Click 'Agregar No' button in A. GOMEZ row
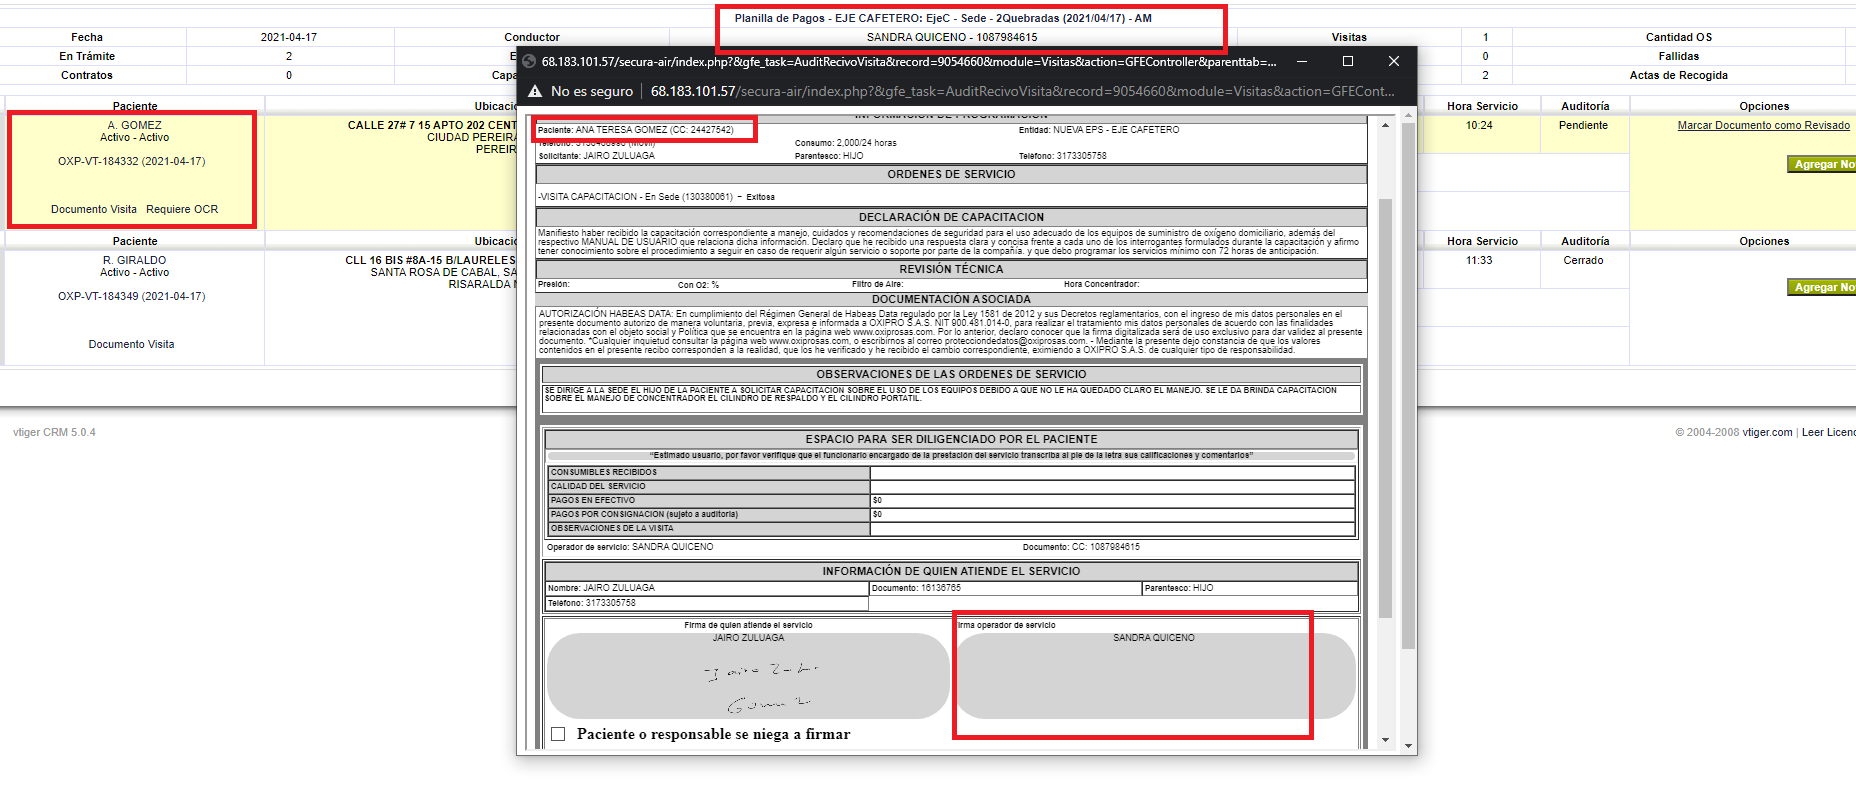The image size is (1856, 785). (1822, 164)
